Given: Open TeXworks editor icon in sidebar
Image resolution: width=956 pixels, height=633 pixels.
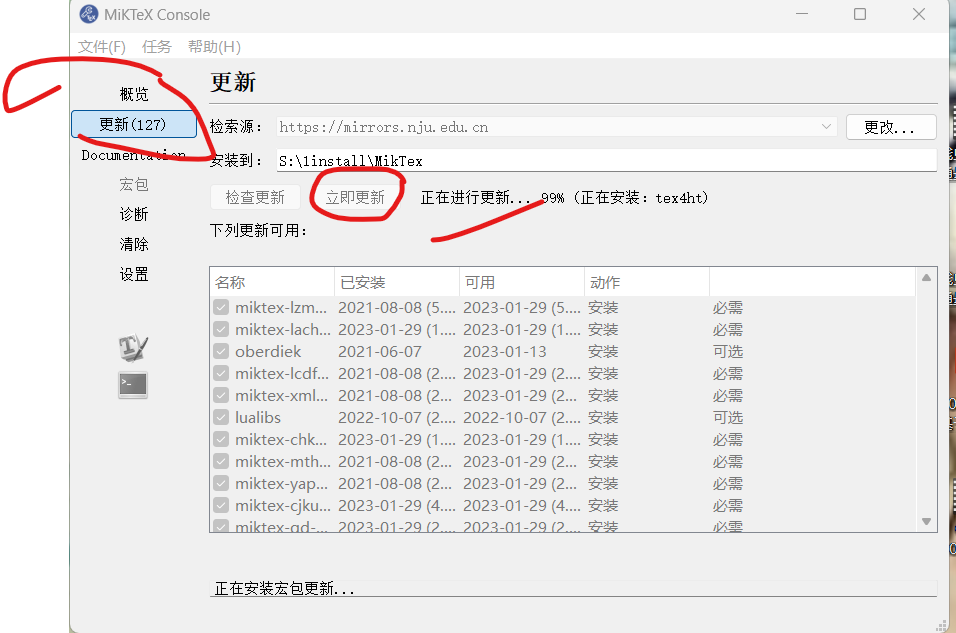Looking at the screenshot, I should tap(133, 348).
